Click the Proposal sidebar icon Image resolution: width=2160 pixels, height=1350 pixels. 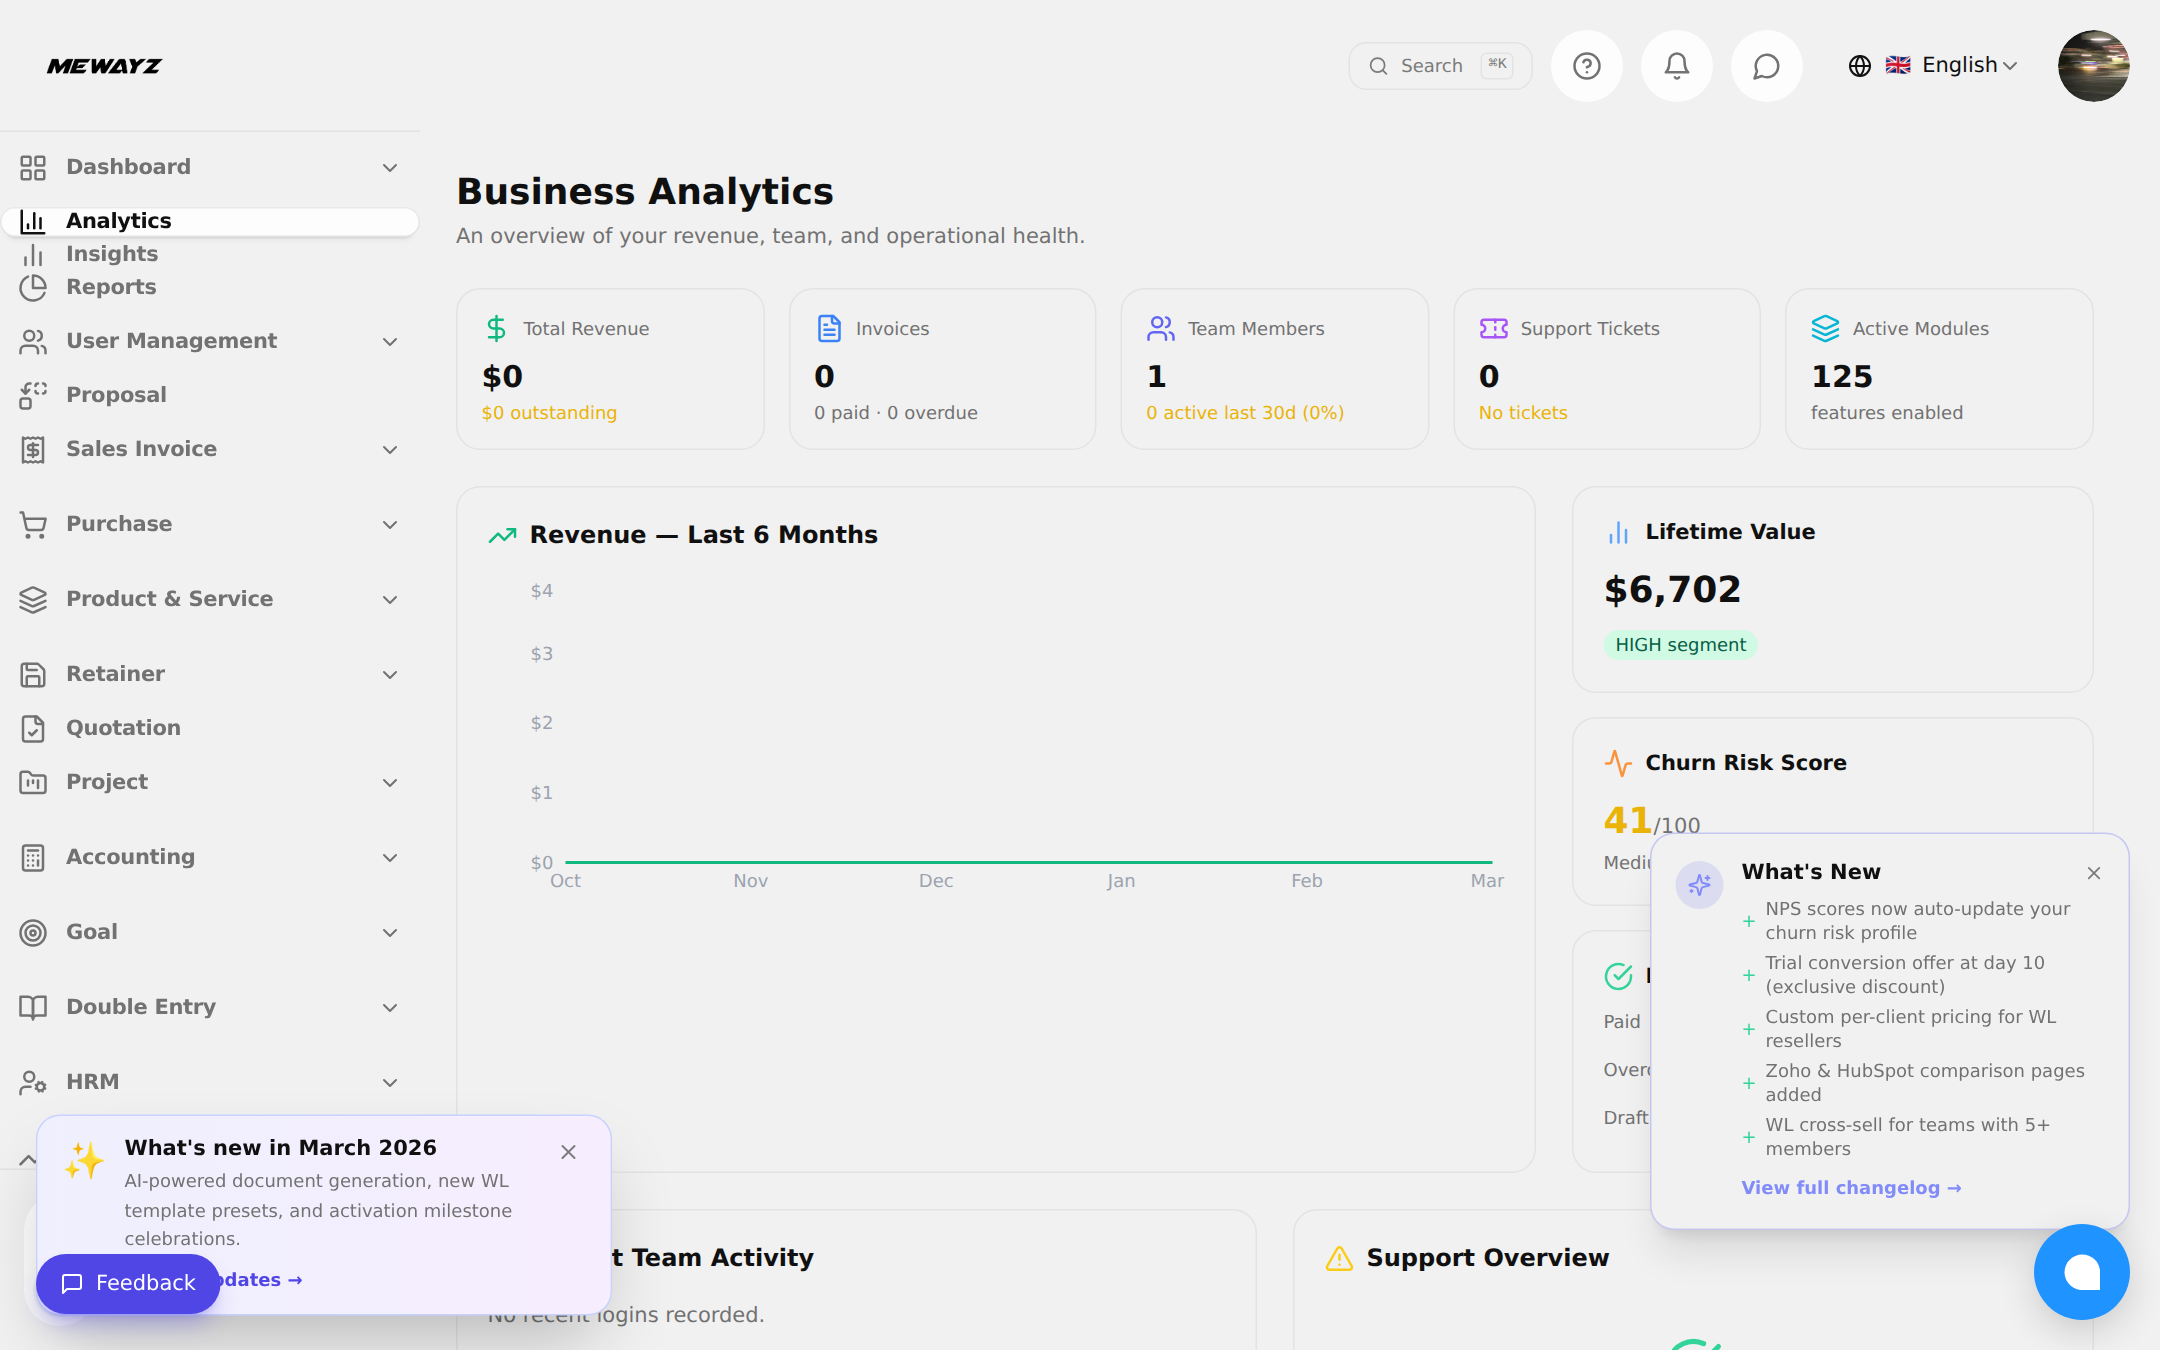[33, 395]
